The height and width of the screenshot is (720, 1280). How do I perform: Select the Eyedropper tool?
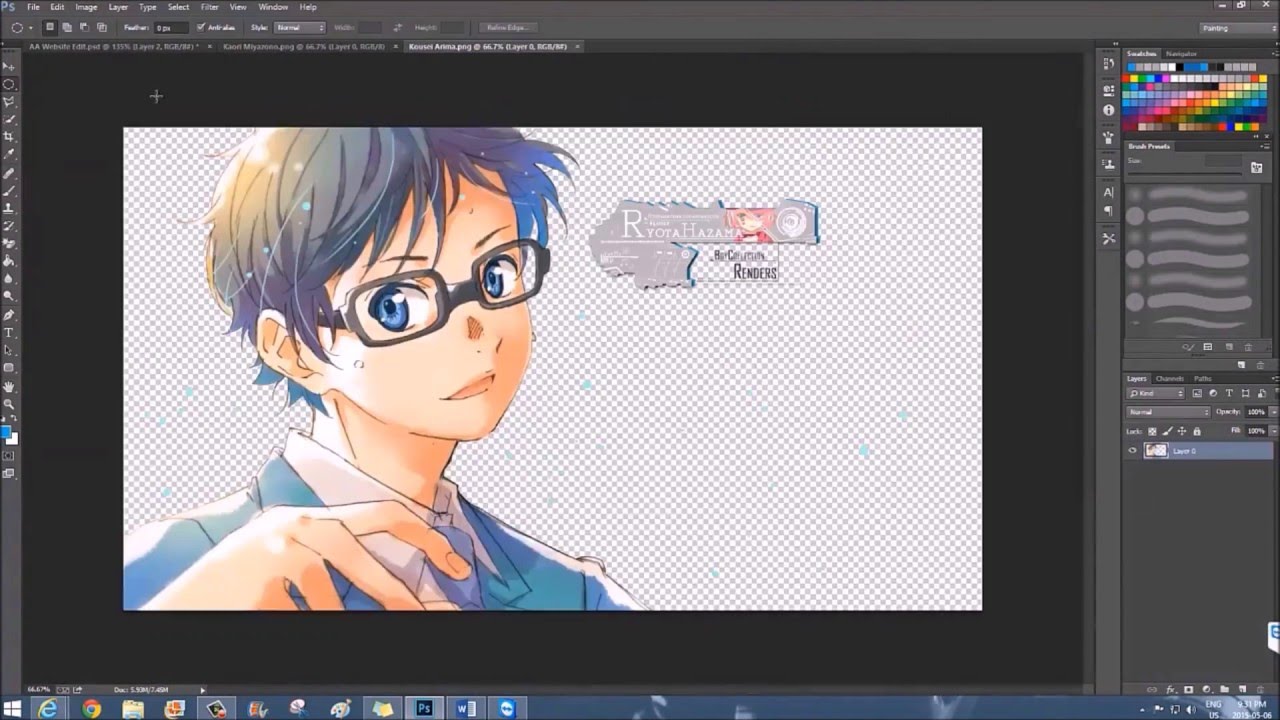click(9, 155)
